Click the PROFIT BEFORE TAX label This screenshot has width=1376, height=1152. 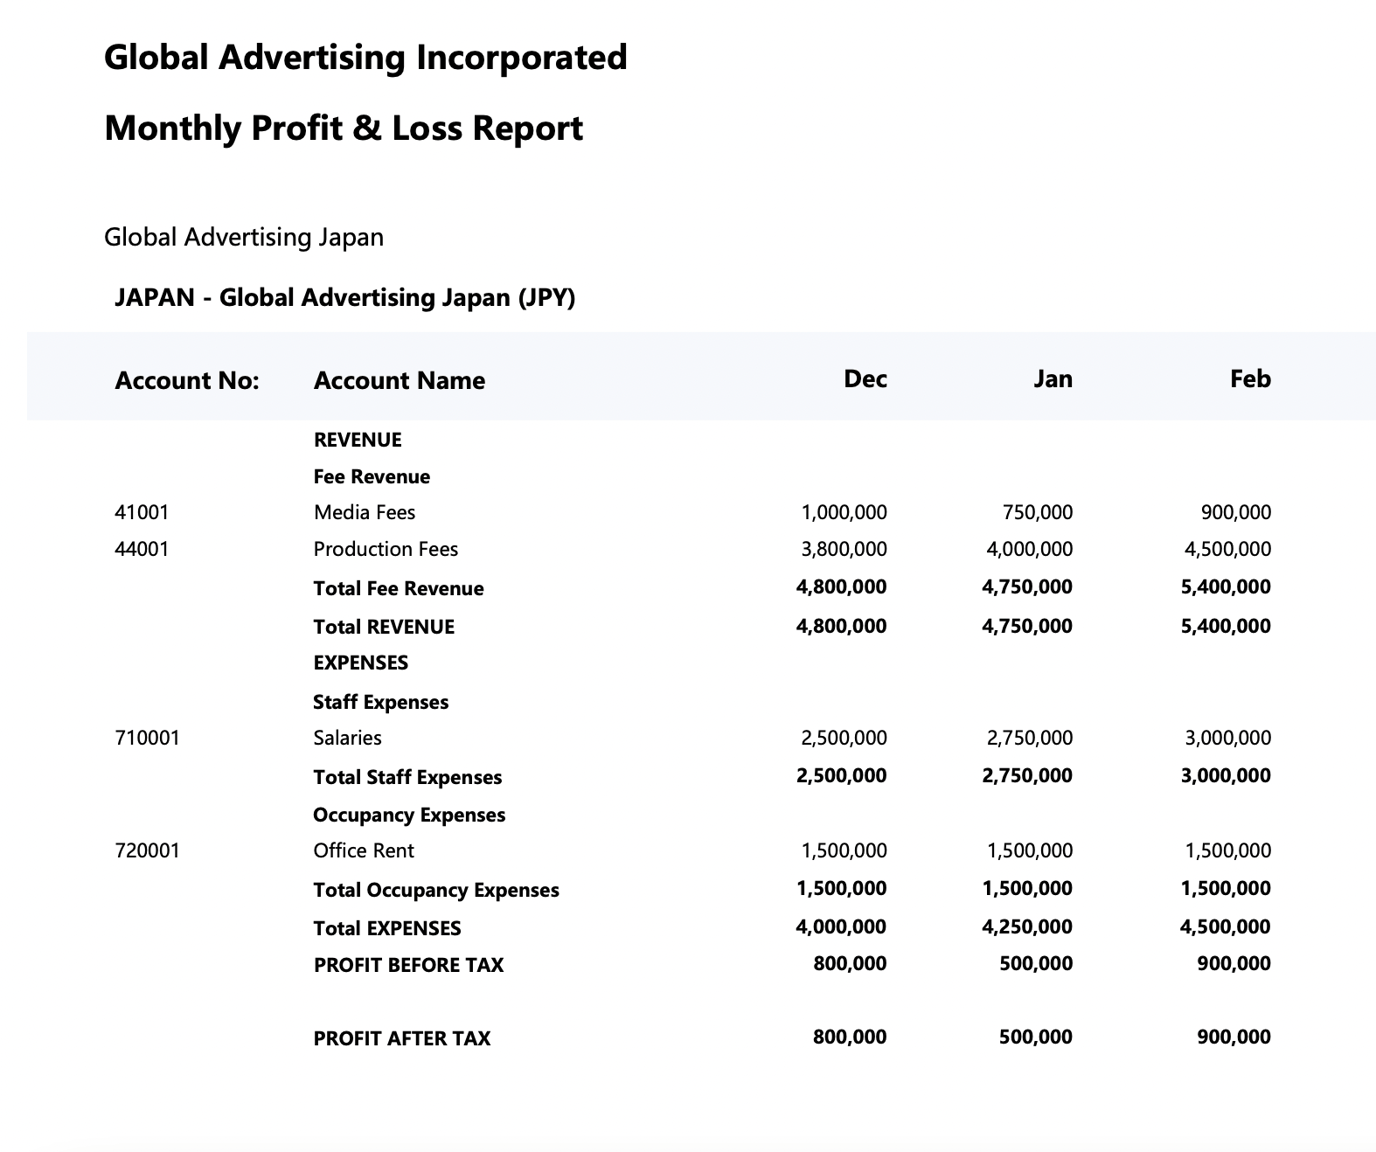tap(408, 965)
